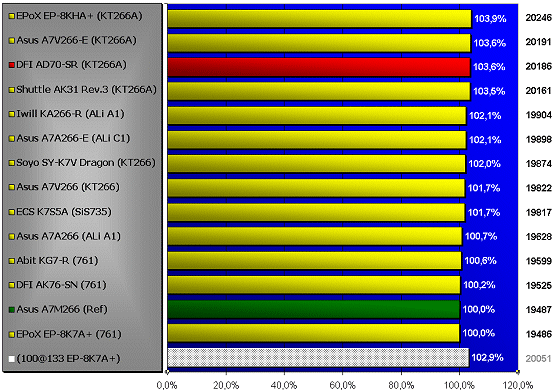The image size is (555, 392).
Task: Click the 80,0% axis label
Action: [401, 385]
